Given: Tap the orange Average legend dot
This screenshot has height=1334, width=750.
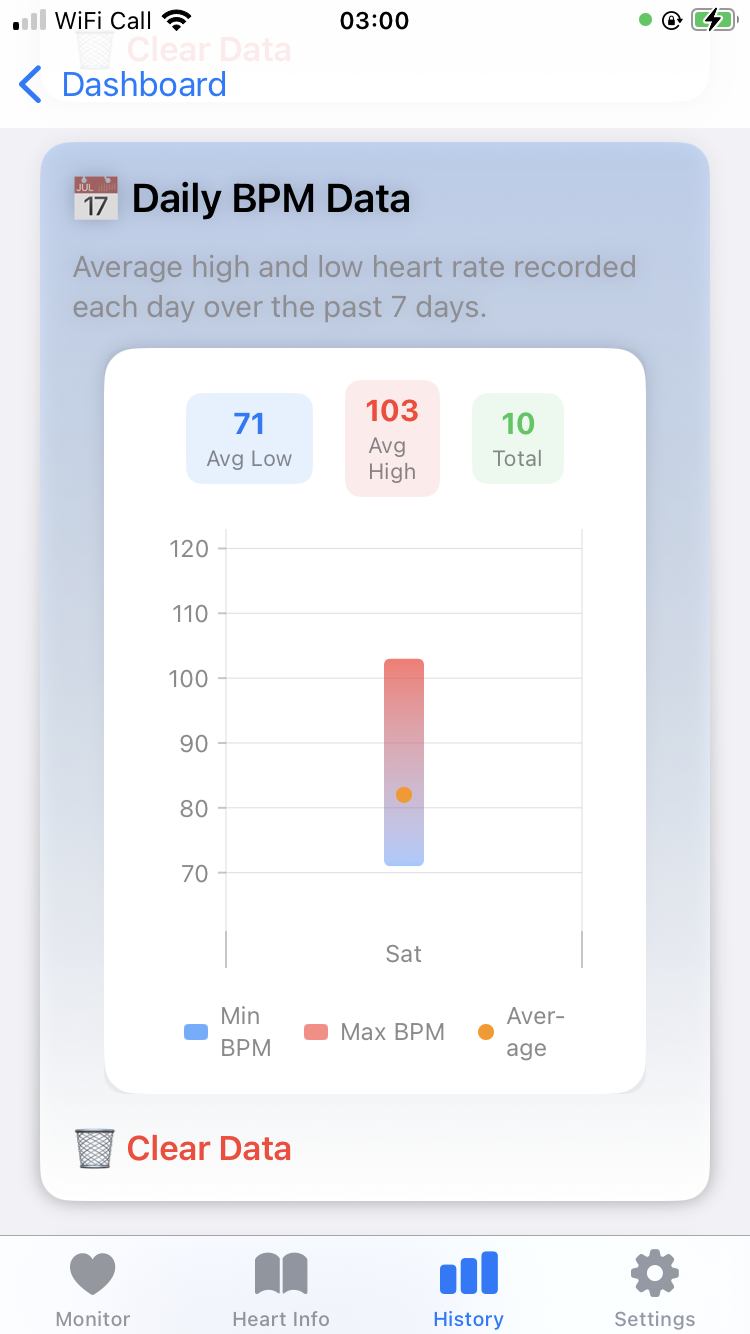Looking at the screenshot, I should click(486, 1032).
